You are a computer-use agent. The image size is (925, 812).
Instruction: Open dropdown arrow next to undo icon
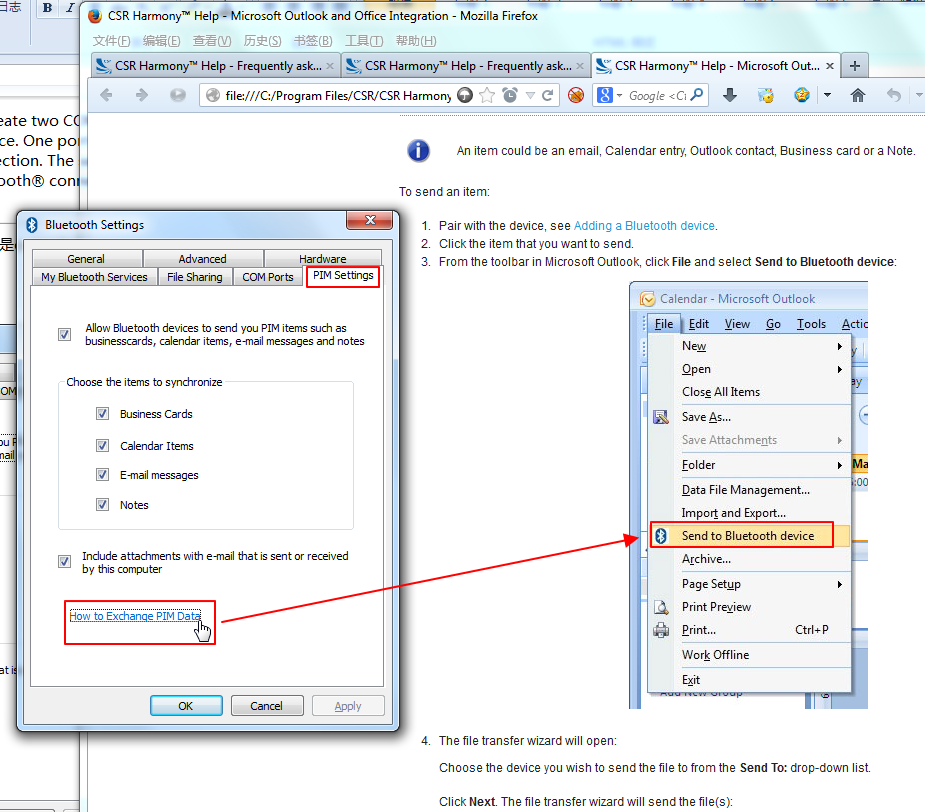(919, 95)
